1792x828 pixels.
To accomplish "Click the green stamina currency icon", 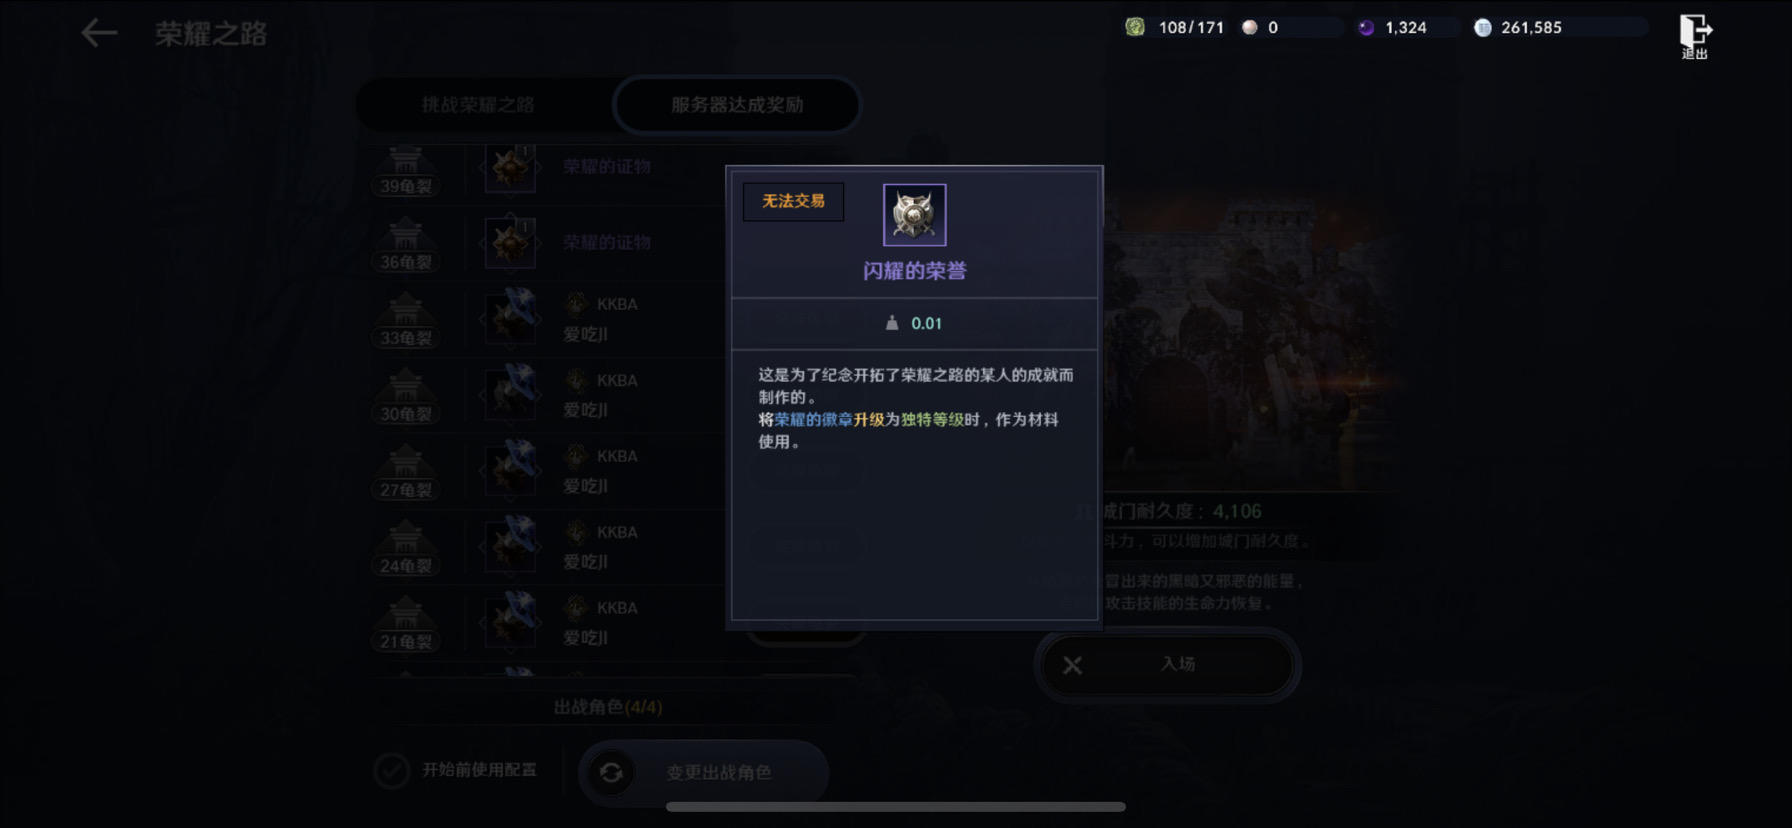I will tap(1135, 27).
